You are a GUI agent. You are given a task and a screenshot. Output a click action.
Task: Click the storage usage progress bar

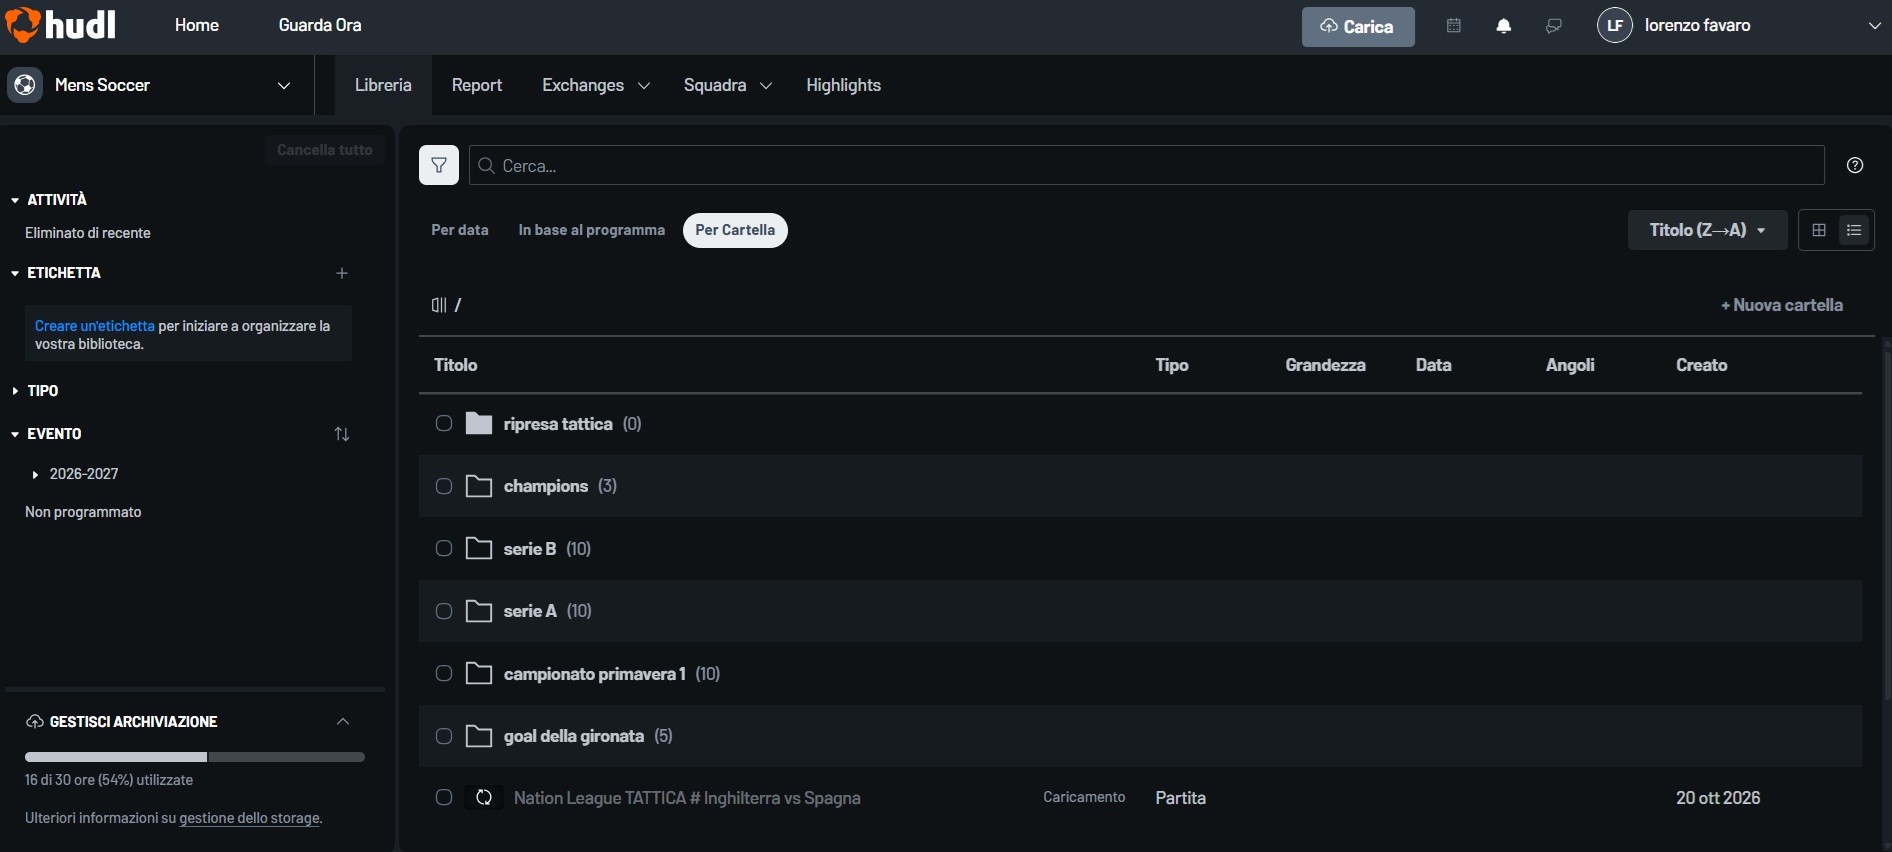click(x=195, y=757)
